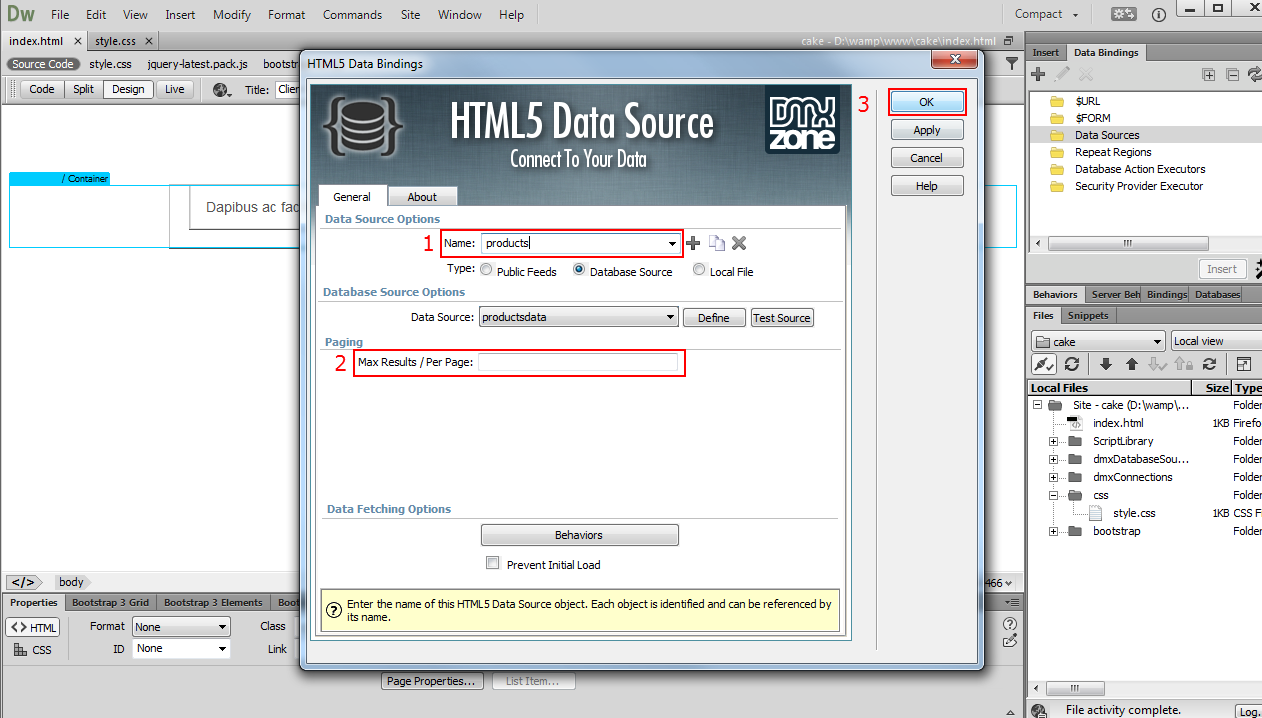
Task: Open the Commands menu
Action: click(352, 15)
